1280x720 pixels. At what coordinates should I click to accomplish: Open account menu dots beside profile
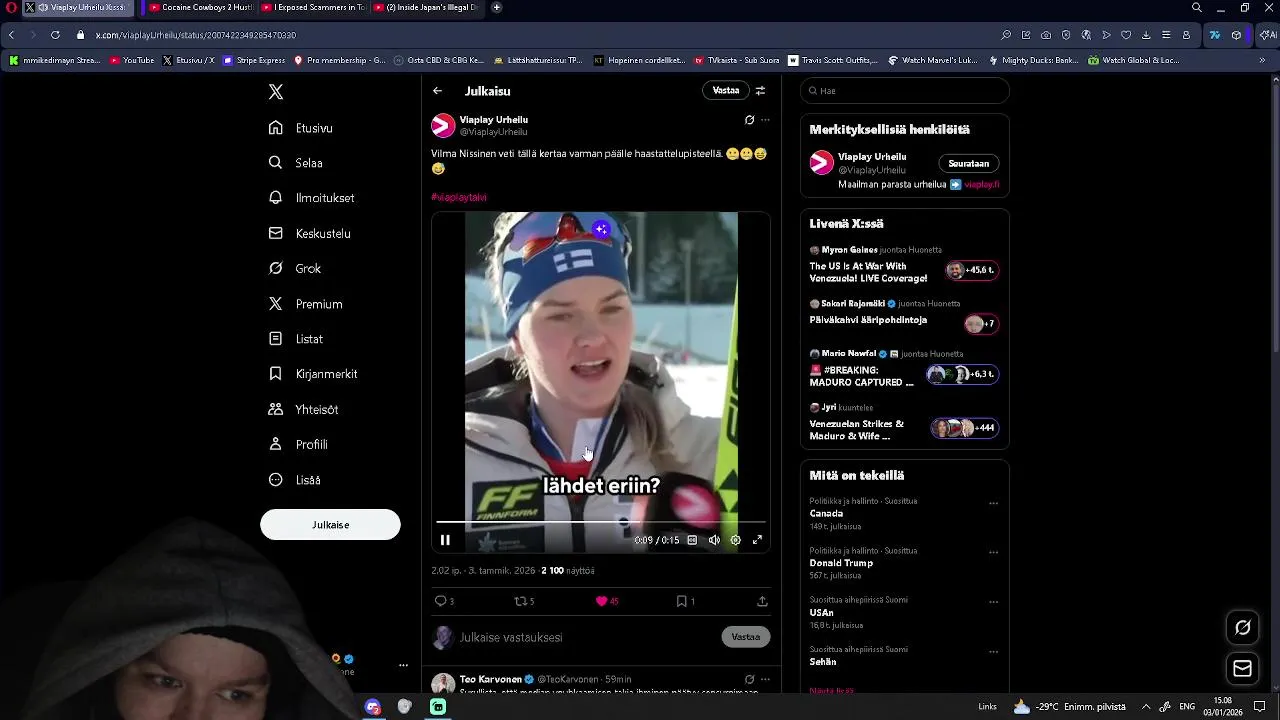coord(403,665)
